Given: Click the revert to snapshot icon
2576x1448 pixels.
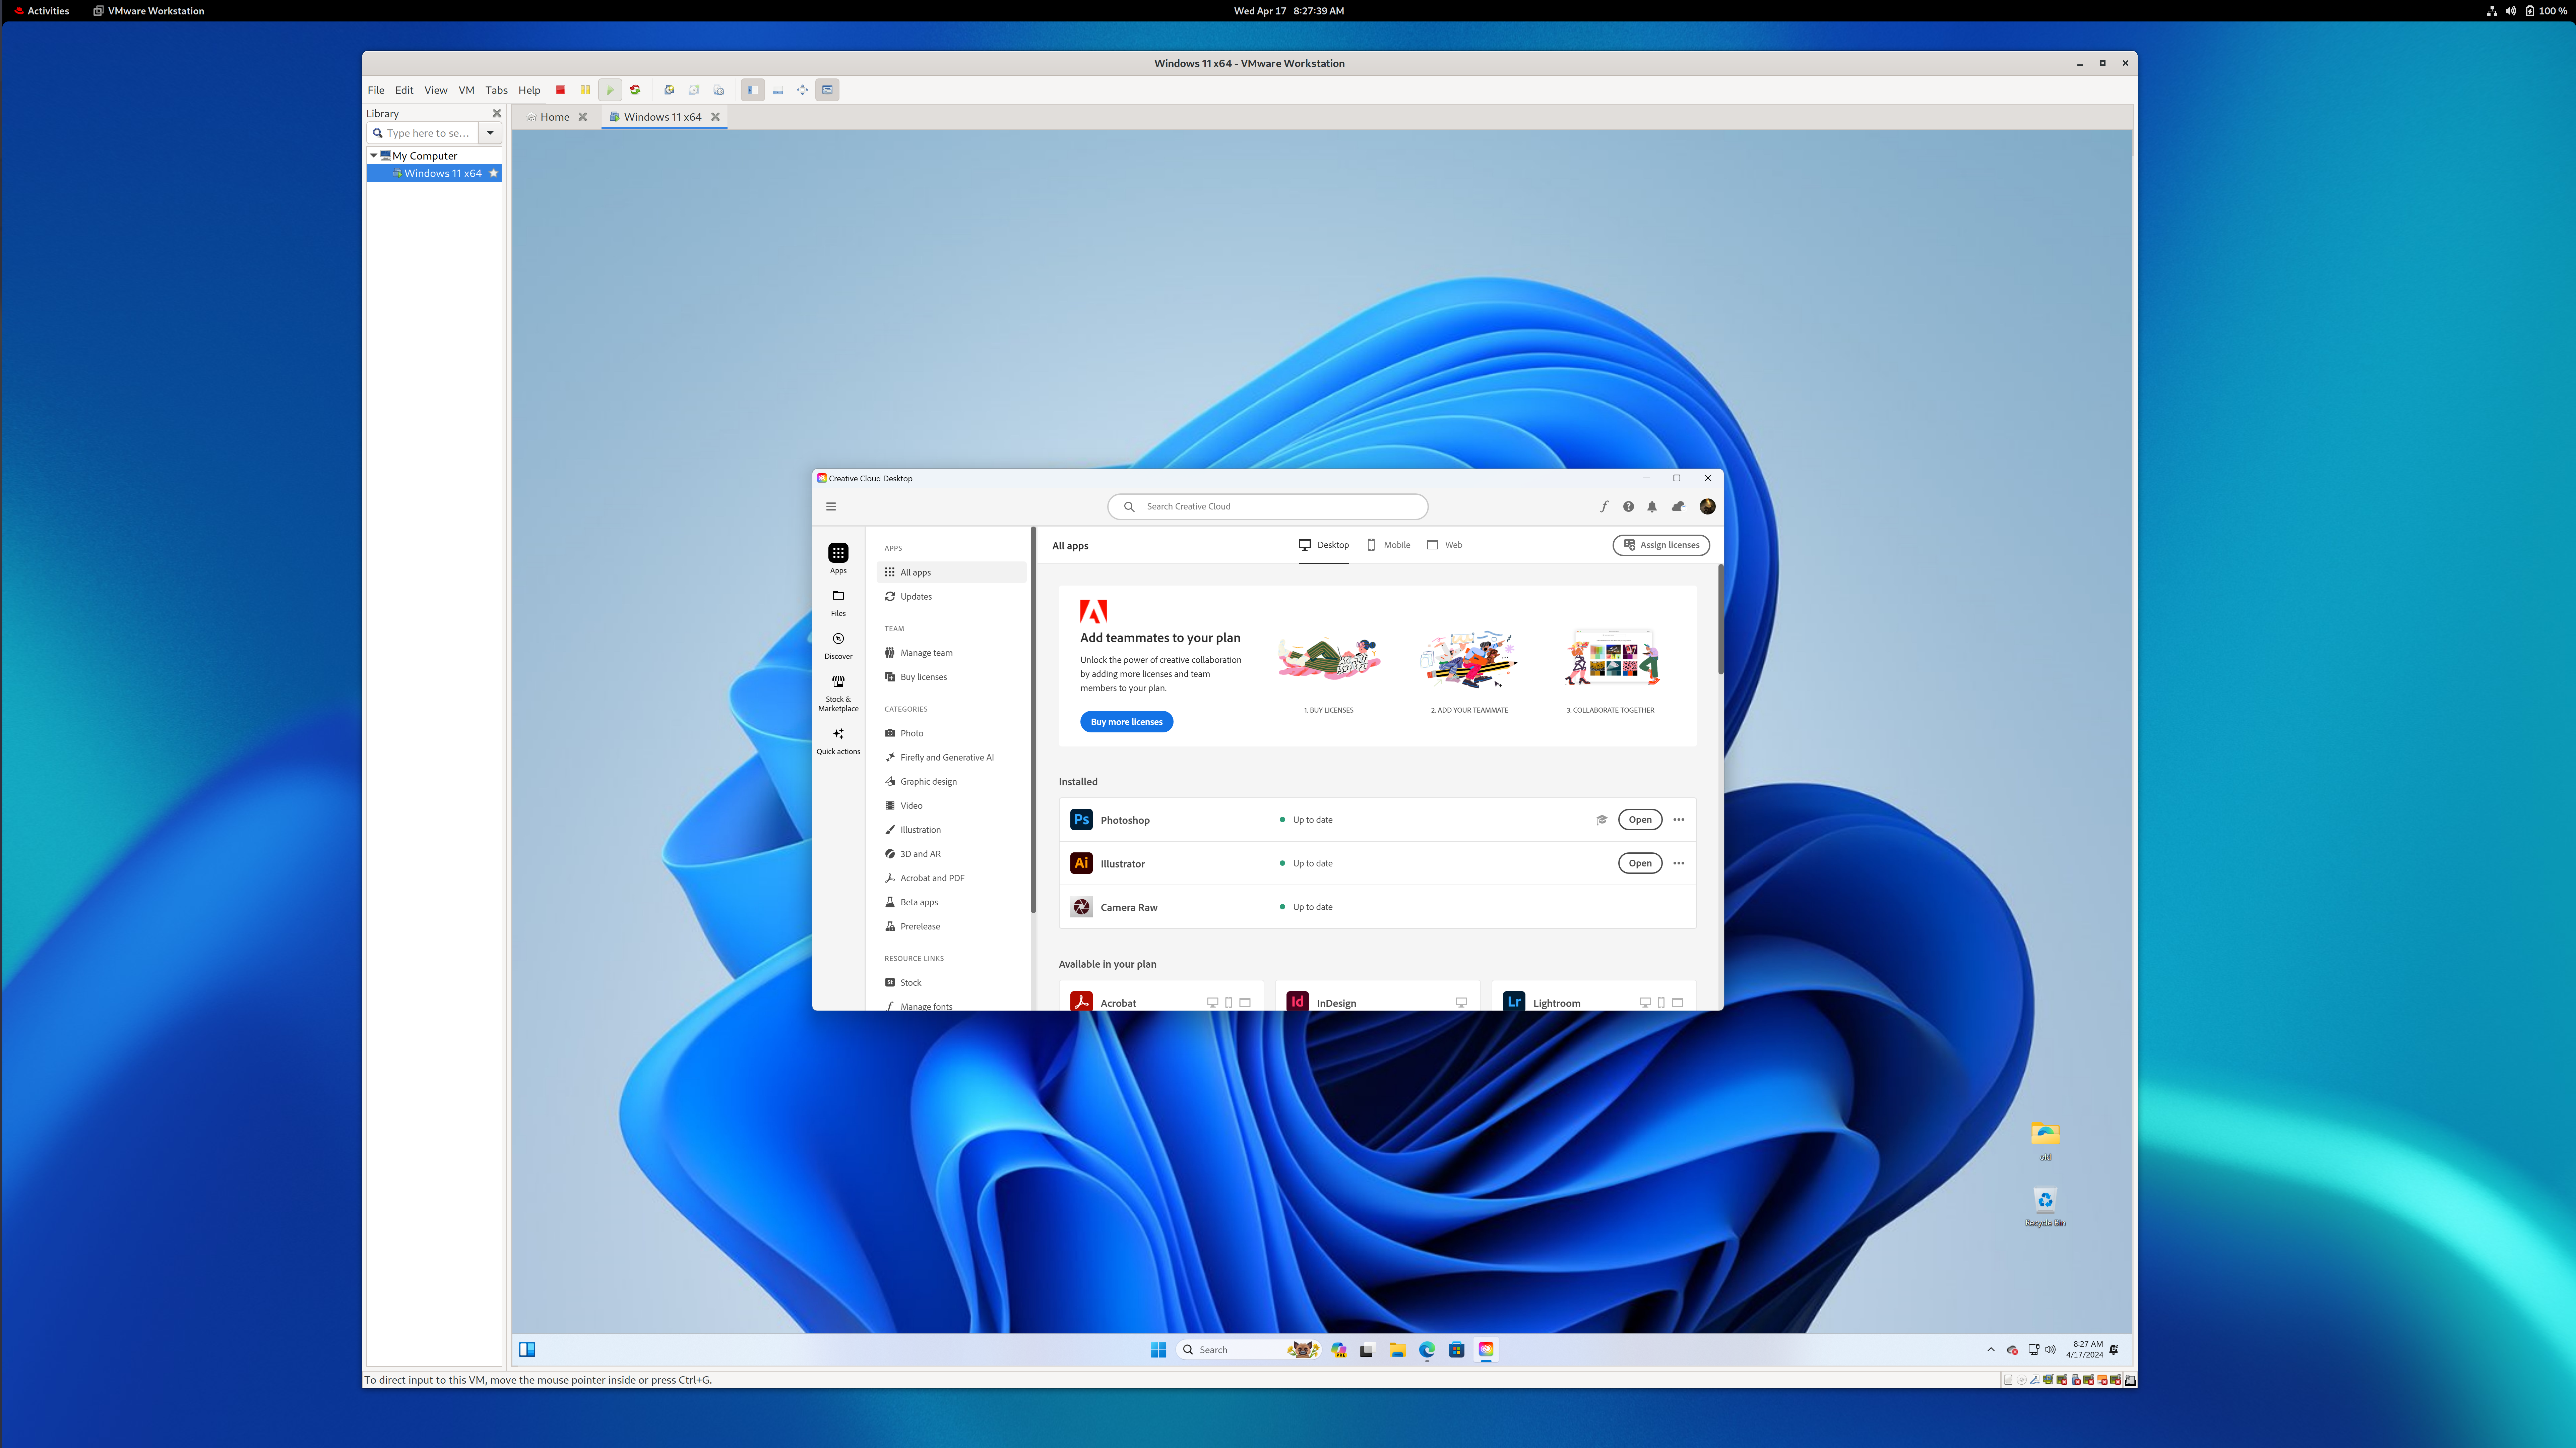Looking at the screenshot, I should (694, 90).
